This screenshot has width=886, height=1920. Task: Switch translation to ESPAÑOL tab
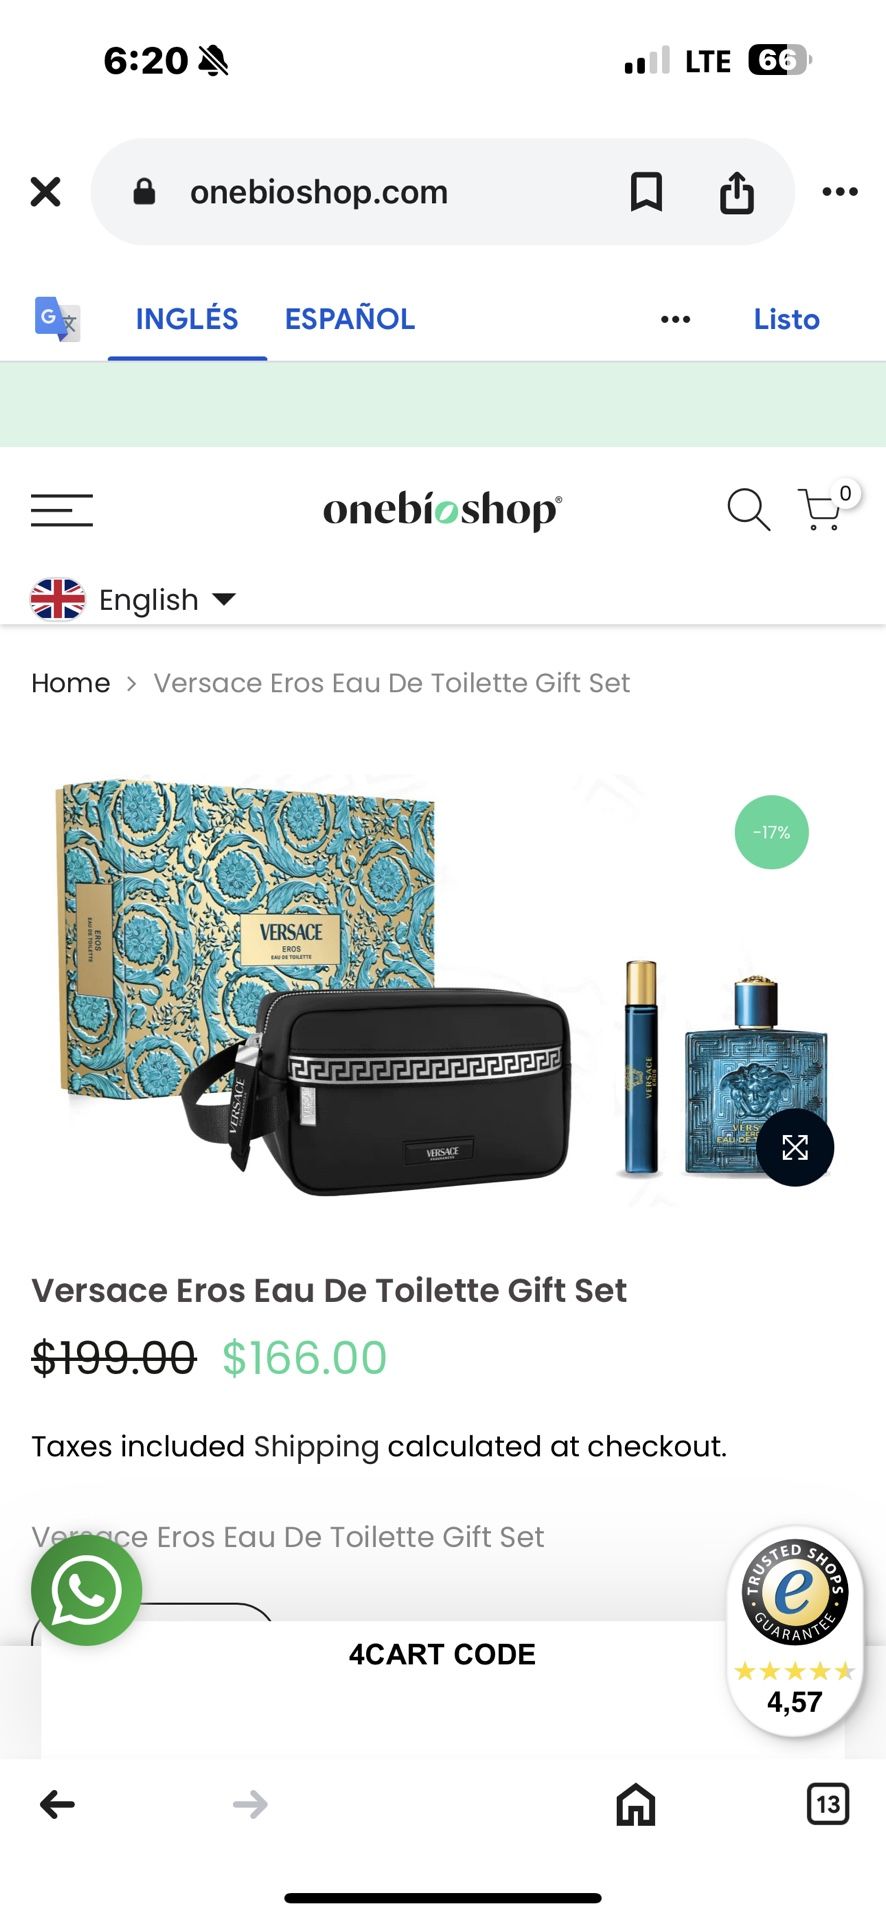(x=350, y=319)
